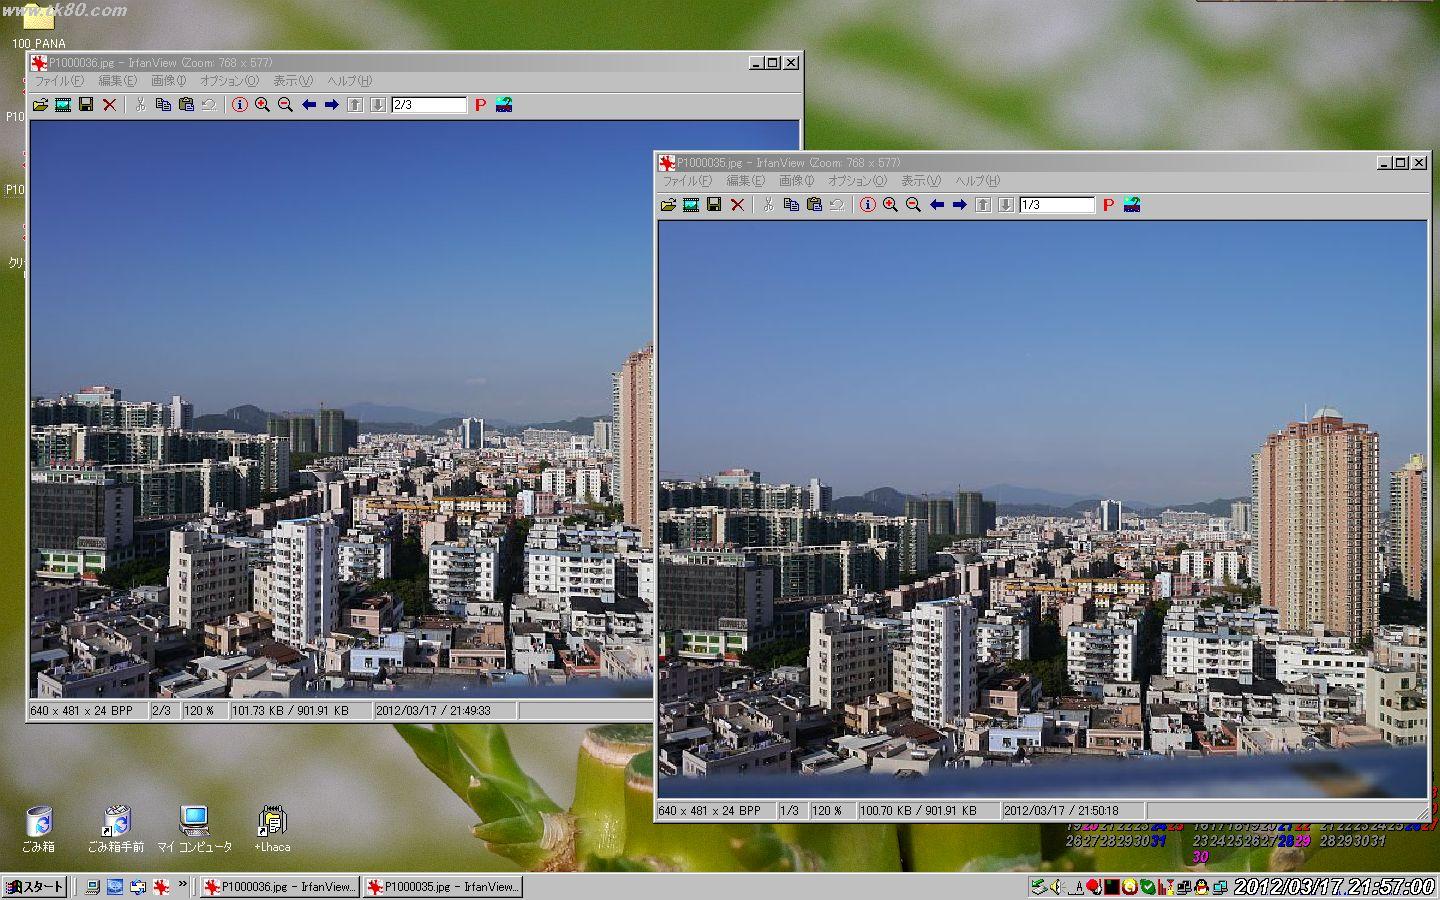Click Open folder icon in P1000036 window
1440x900 pixels.
click(40, 105)
